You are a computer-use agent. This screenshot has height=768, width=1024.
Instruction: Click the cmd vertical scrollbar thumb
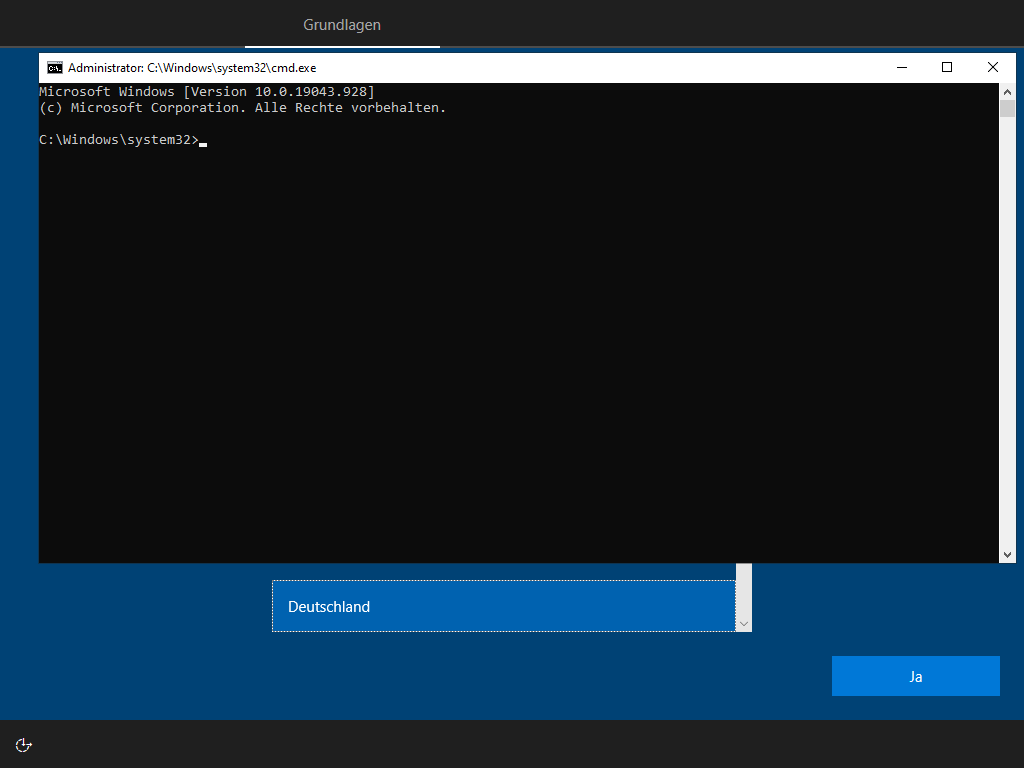click(1007, 108)
